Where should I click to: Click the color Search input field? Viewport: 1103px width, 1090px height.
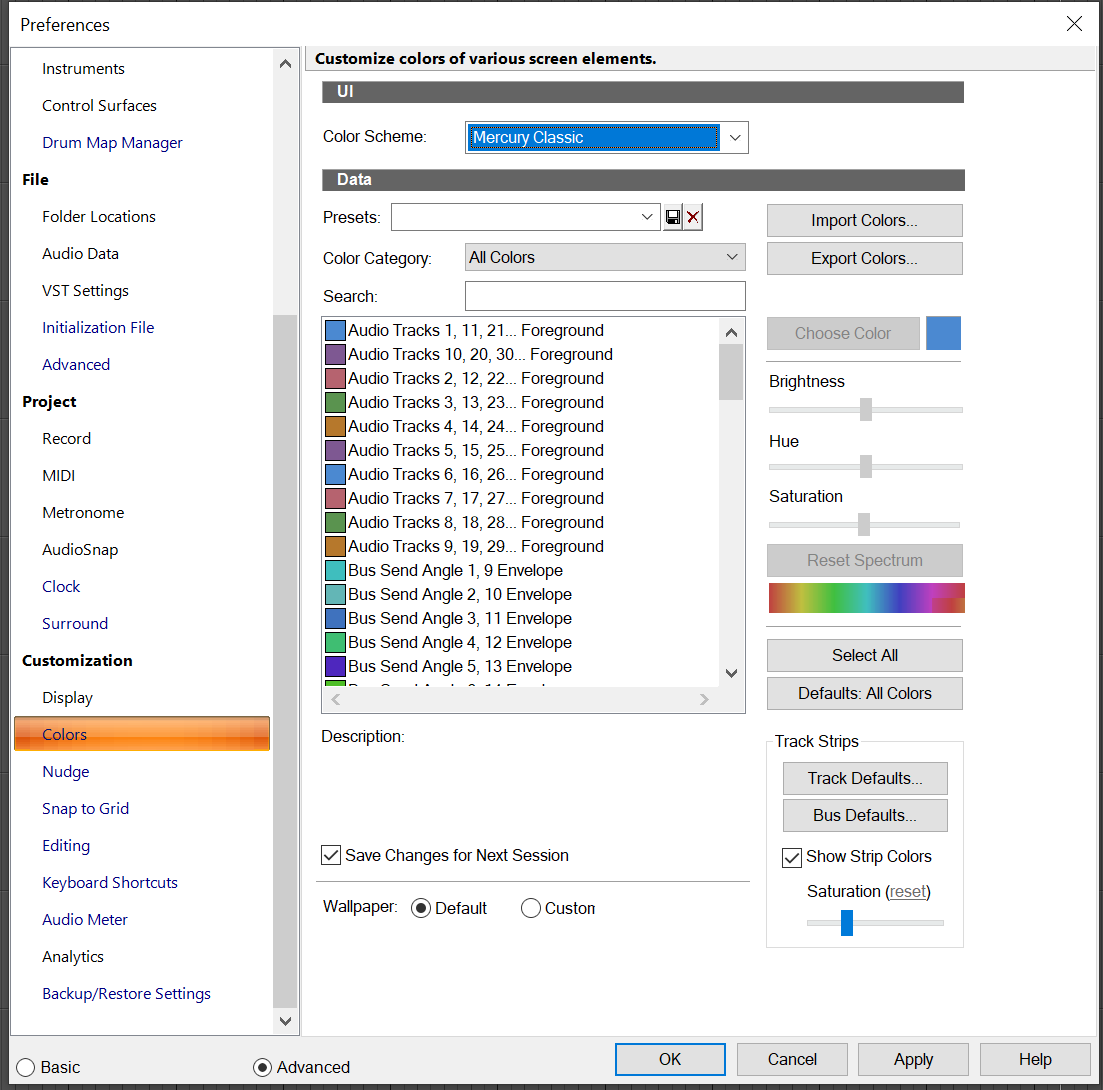click(x=605, y=296)
